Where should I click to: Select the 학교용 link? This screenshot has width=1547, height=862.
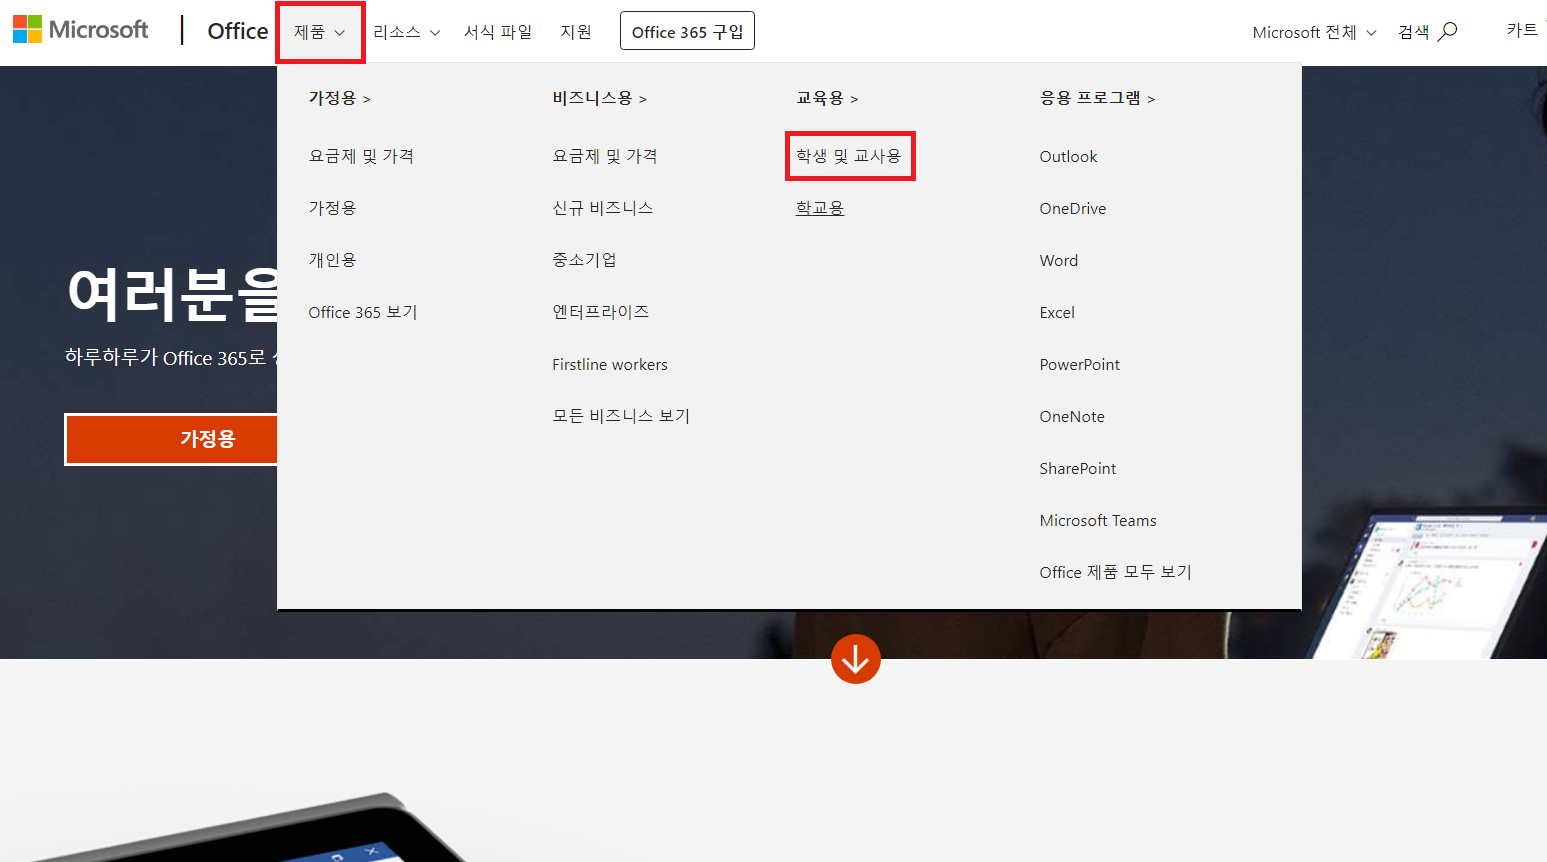tap(820, 208)
